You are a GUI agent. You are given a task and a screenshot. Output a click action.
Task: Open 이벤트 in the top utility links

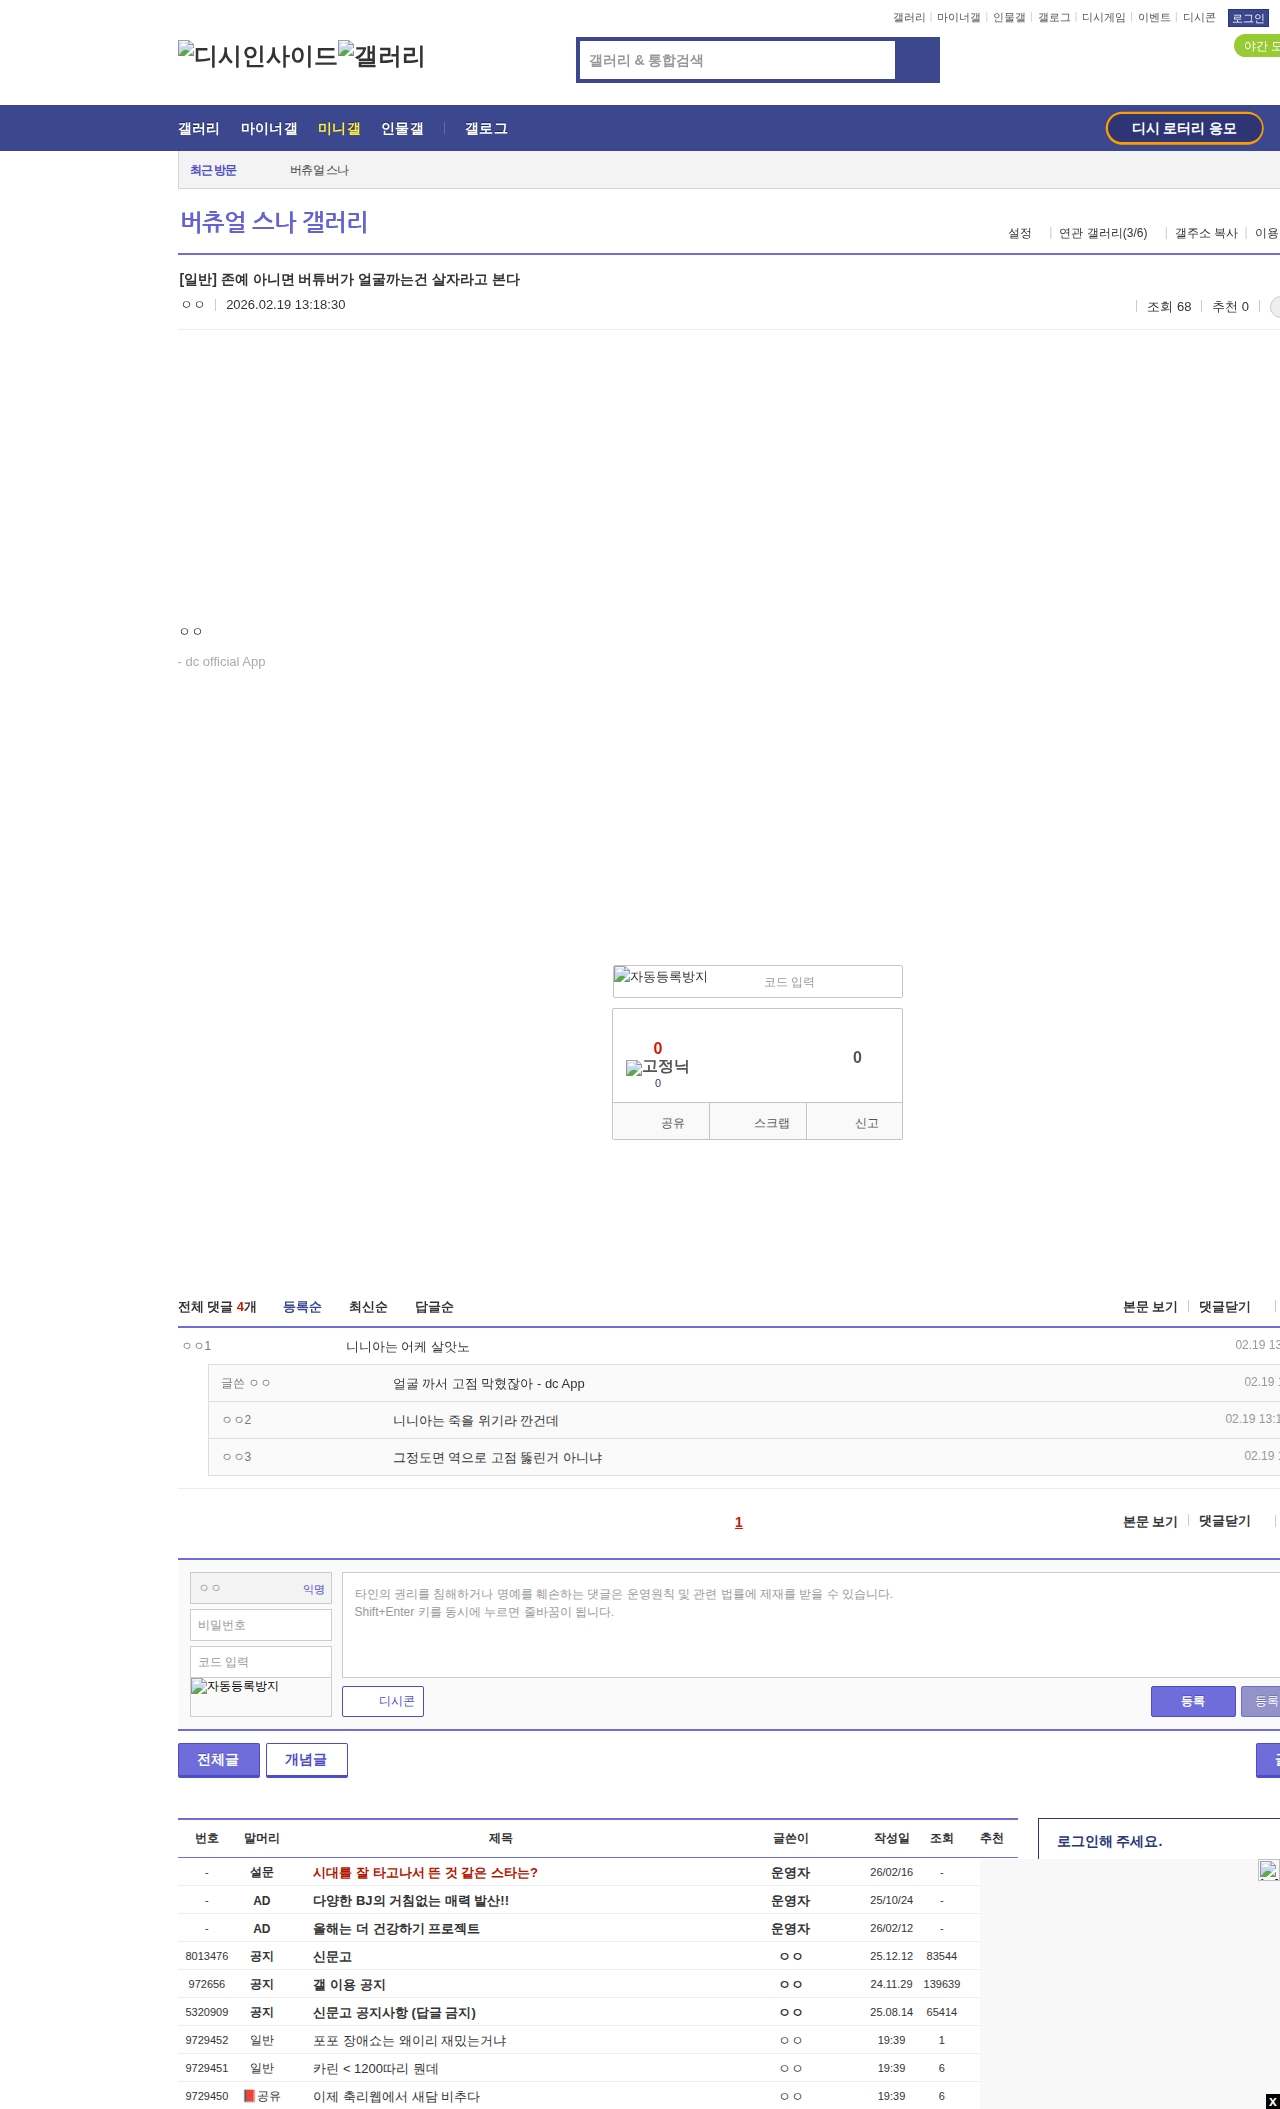click(x=1154, y=18)
